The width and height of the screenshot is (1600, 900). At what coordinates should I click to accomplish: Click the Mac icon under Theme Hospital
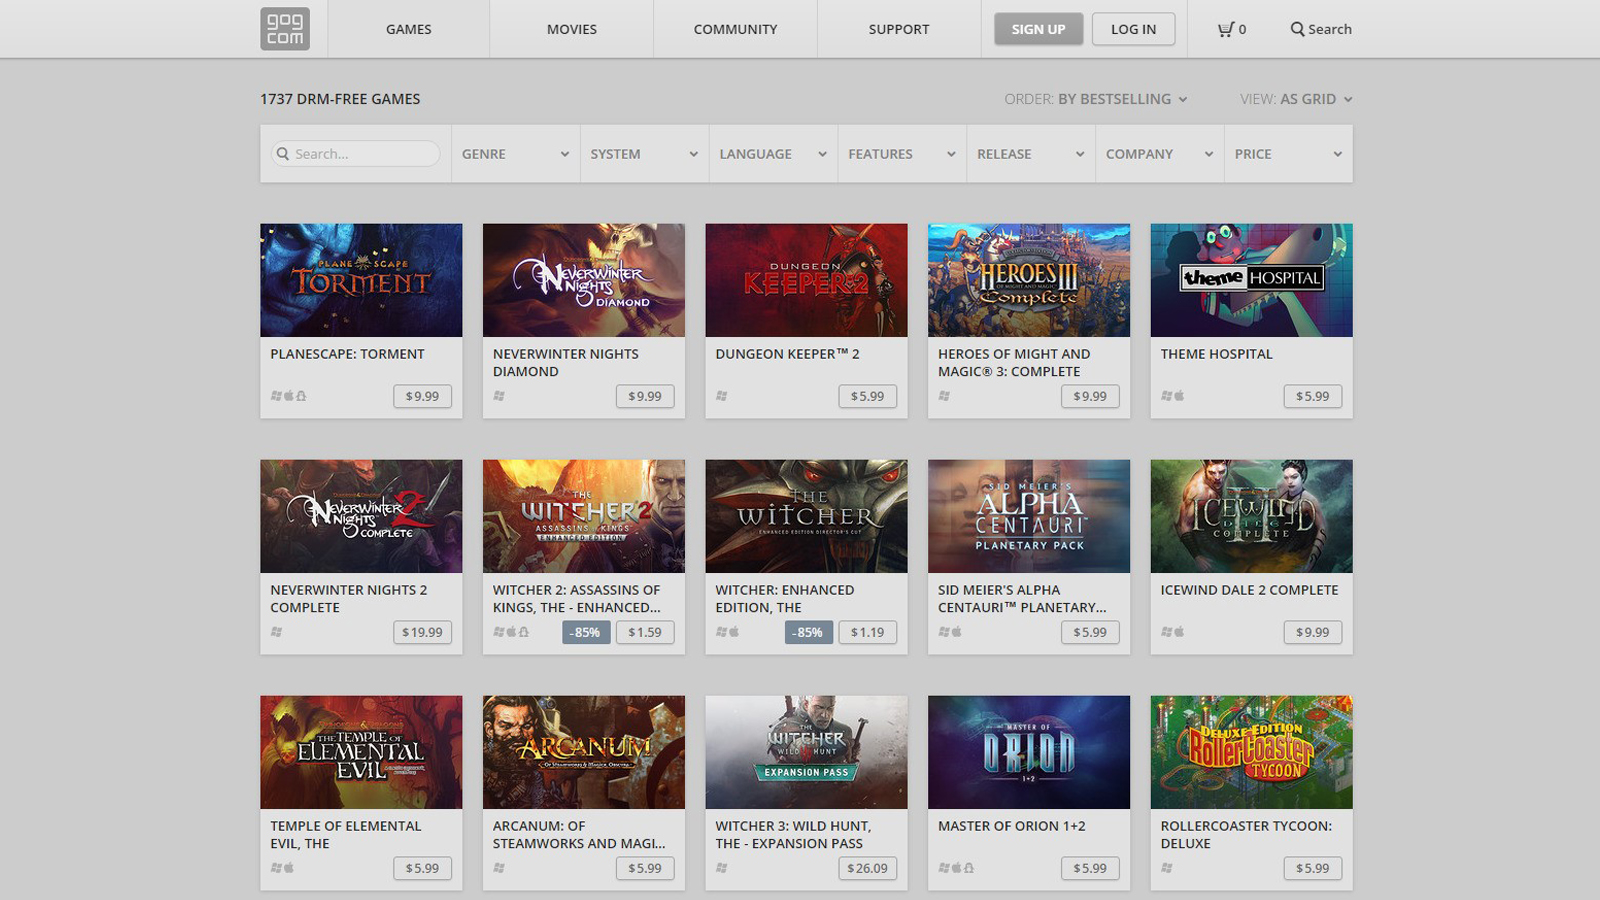coord(1179,396)
